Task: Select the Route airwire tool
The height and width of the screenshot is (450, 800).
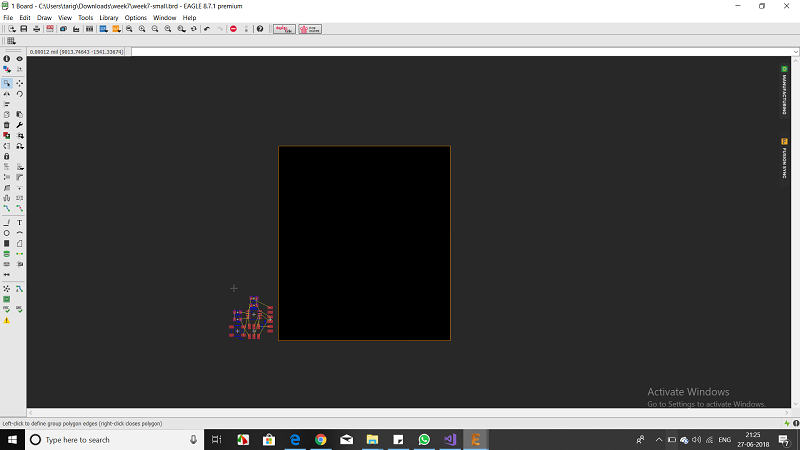Action: click(7, 208)
